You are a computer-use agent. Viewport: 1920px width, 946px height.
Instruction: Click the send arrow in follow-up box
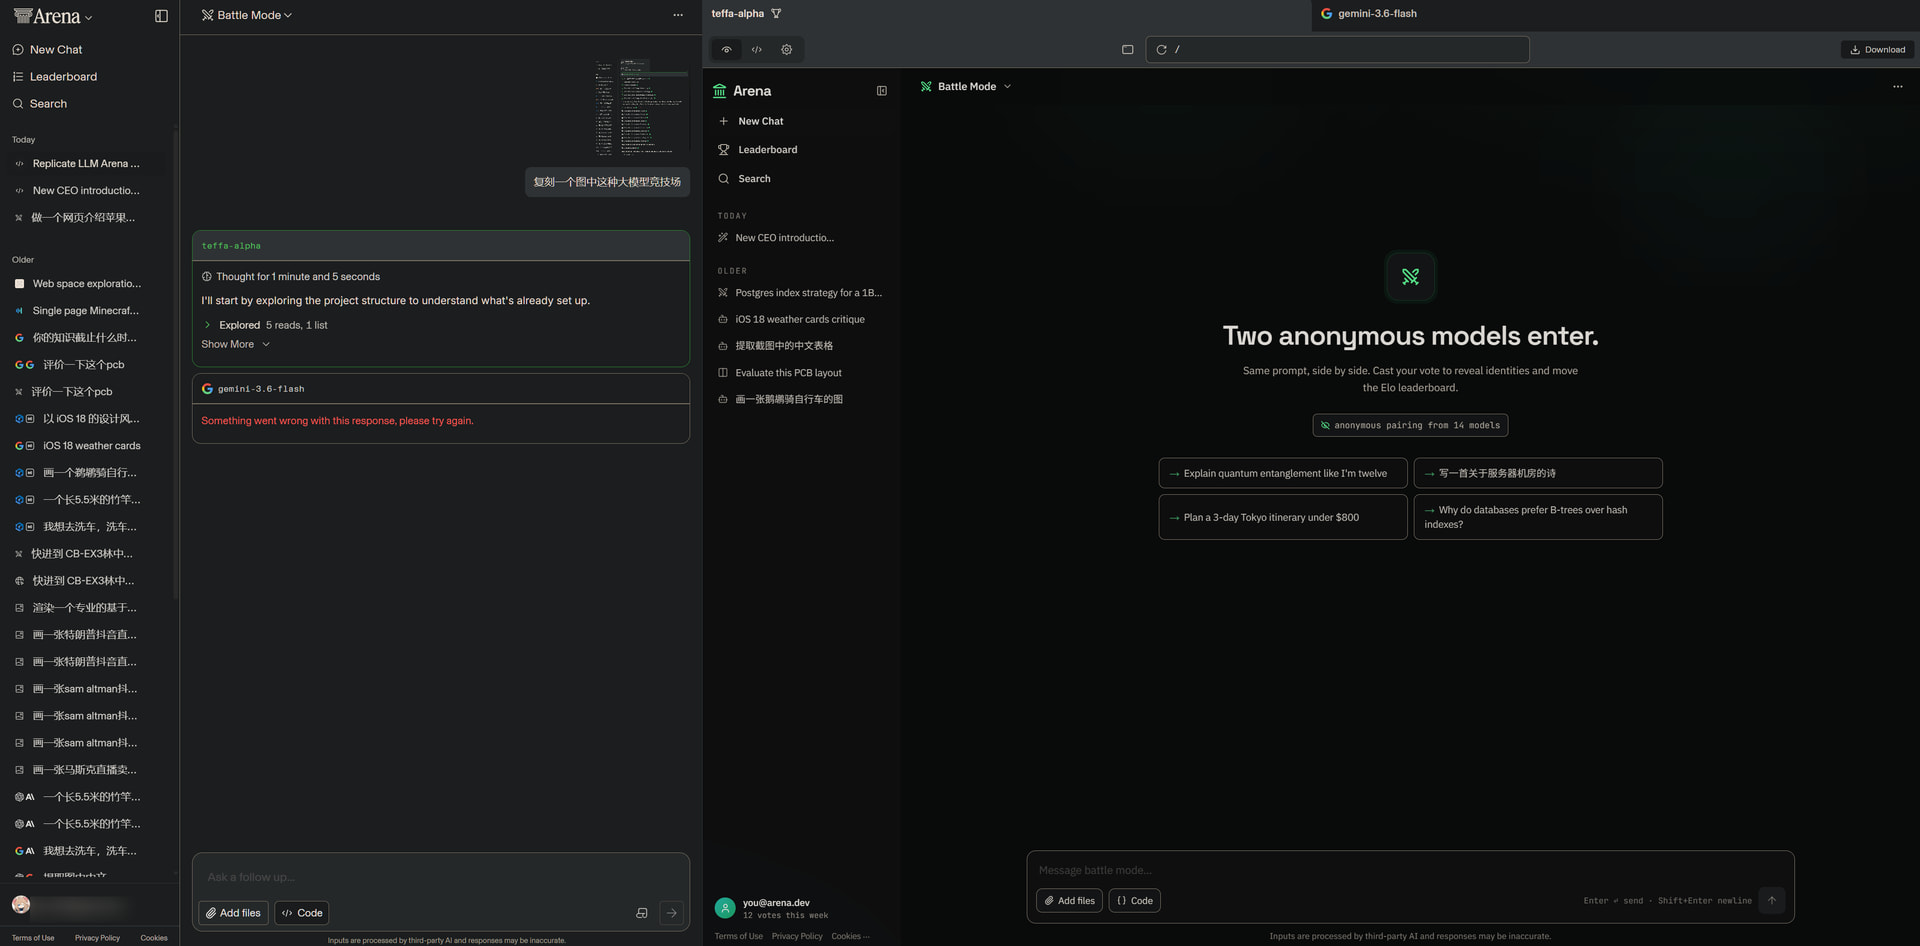tap(672, 913)
